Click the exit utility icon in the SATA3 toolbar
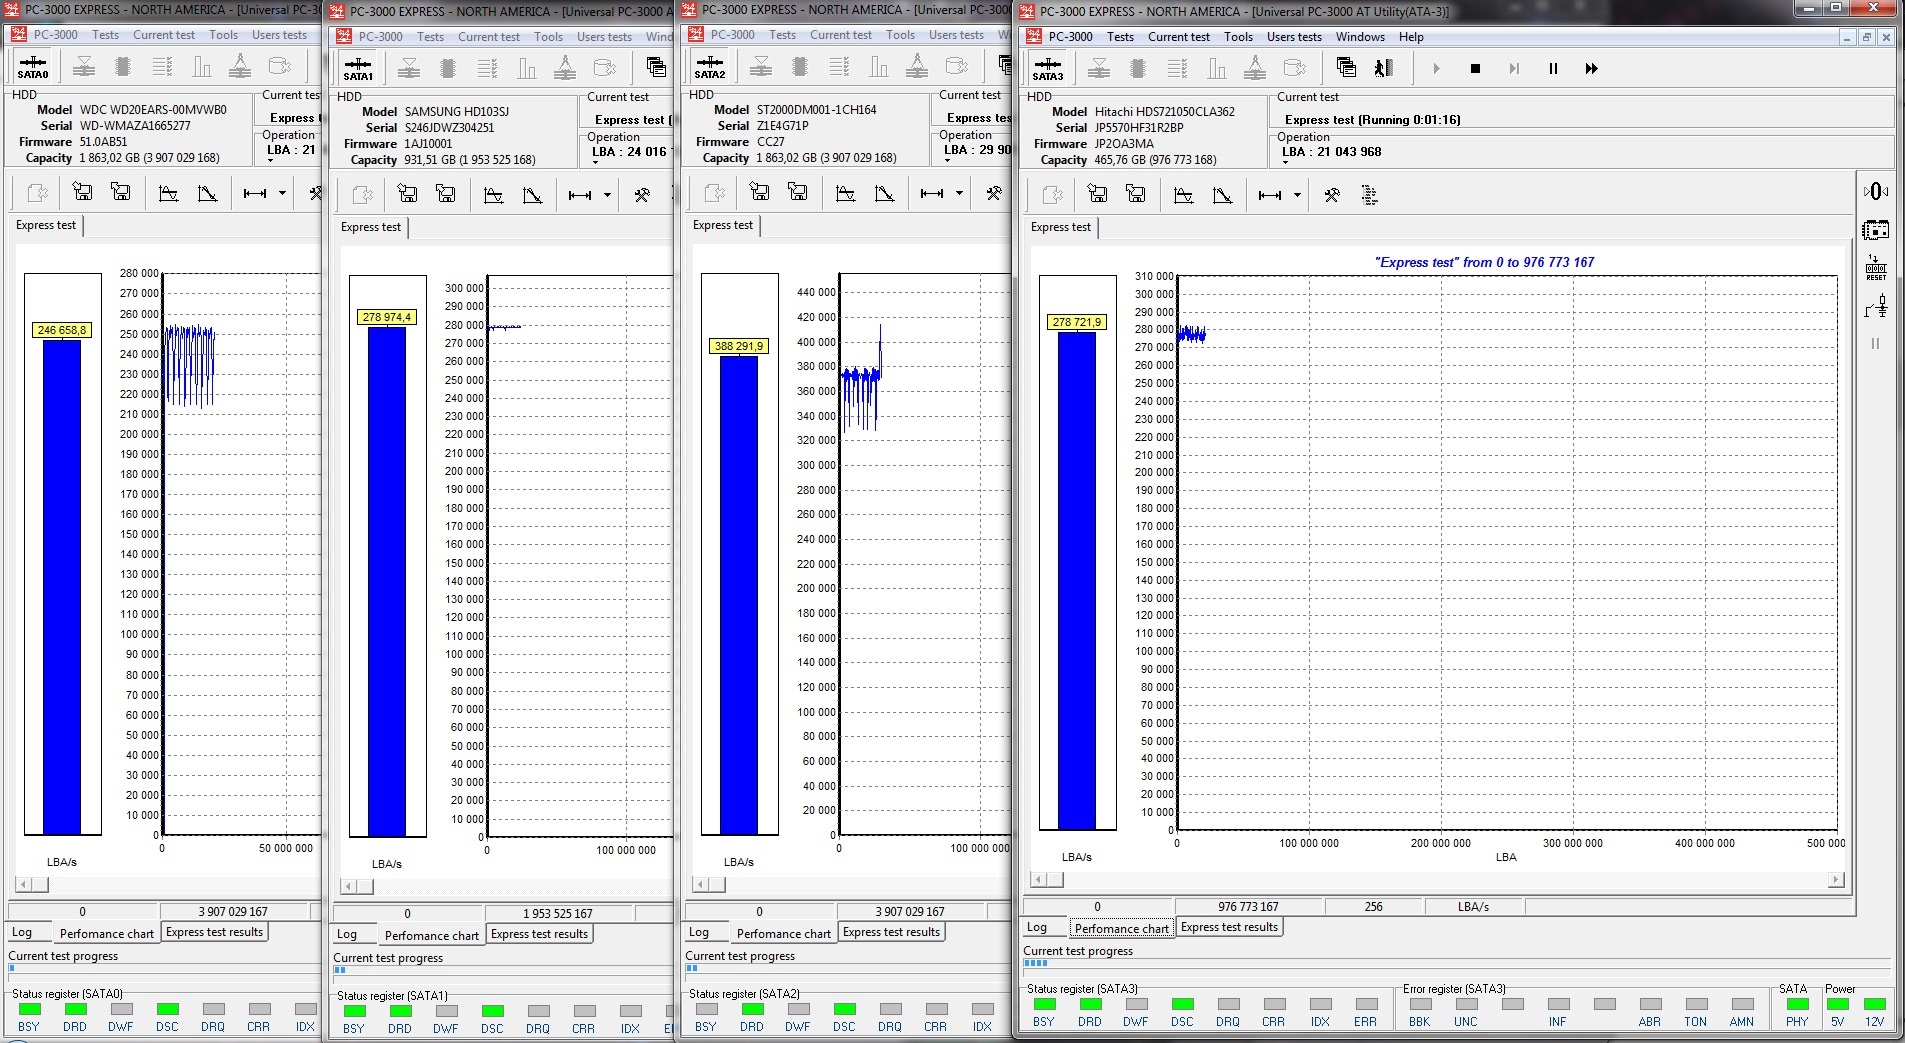Screen dimensions: 1905x1043 pyautogui.click(x=1384, y=68)
